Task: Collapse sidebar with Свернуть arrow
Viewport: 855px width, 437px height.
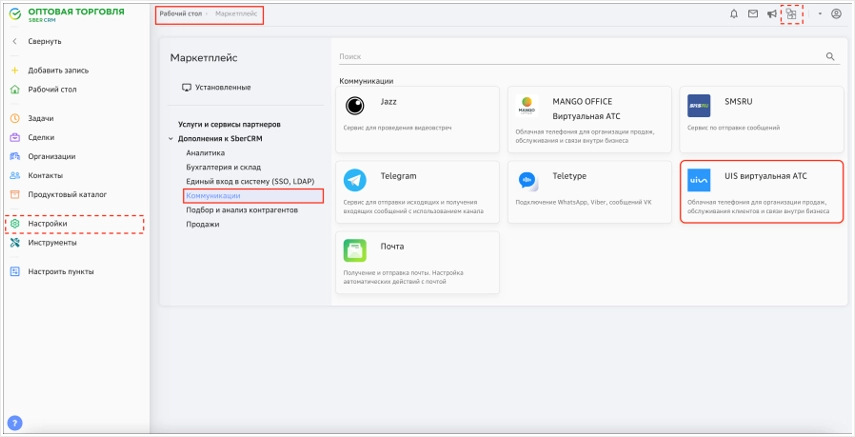Action: point(15,41)
